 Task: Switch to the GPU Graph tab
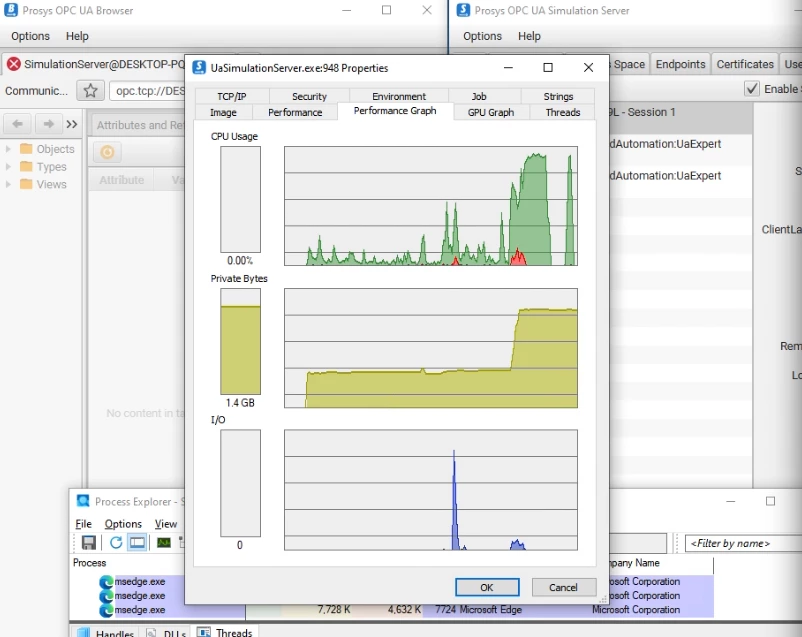click(490, 112)
